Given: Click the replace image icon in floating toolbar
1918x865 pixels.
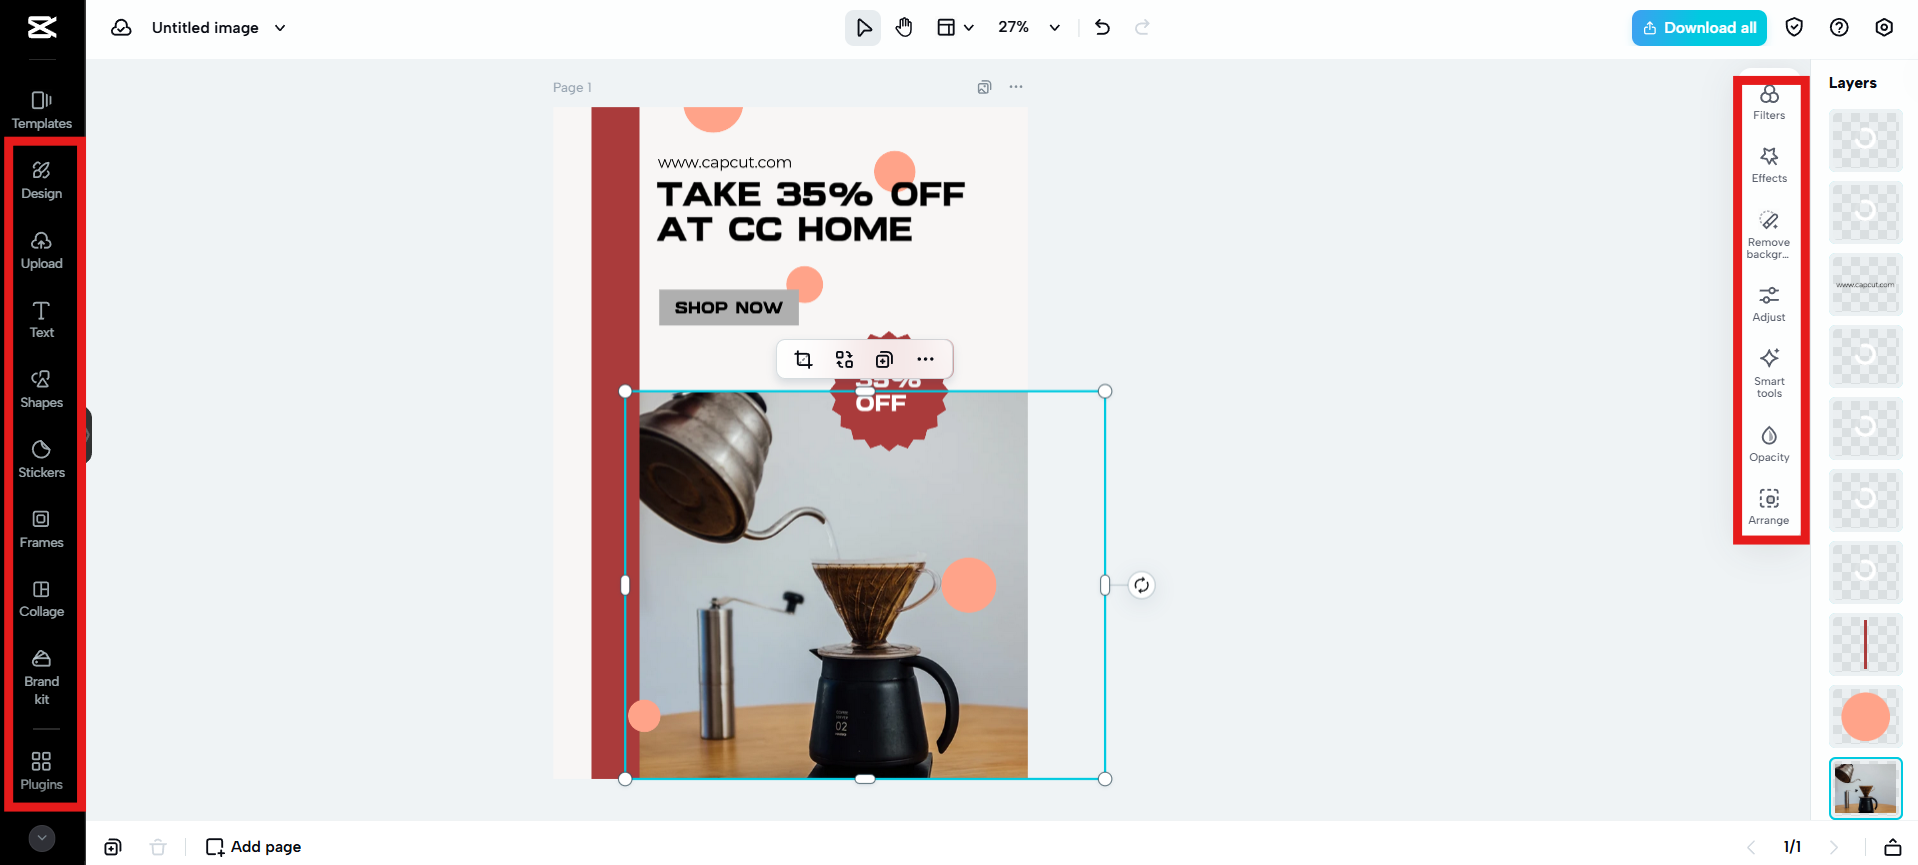Looking at the screenshot, I should pos(844,359).
